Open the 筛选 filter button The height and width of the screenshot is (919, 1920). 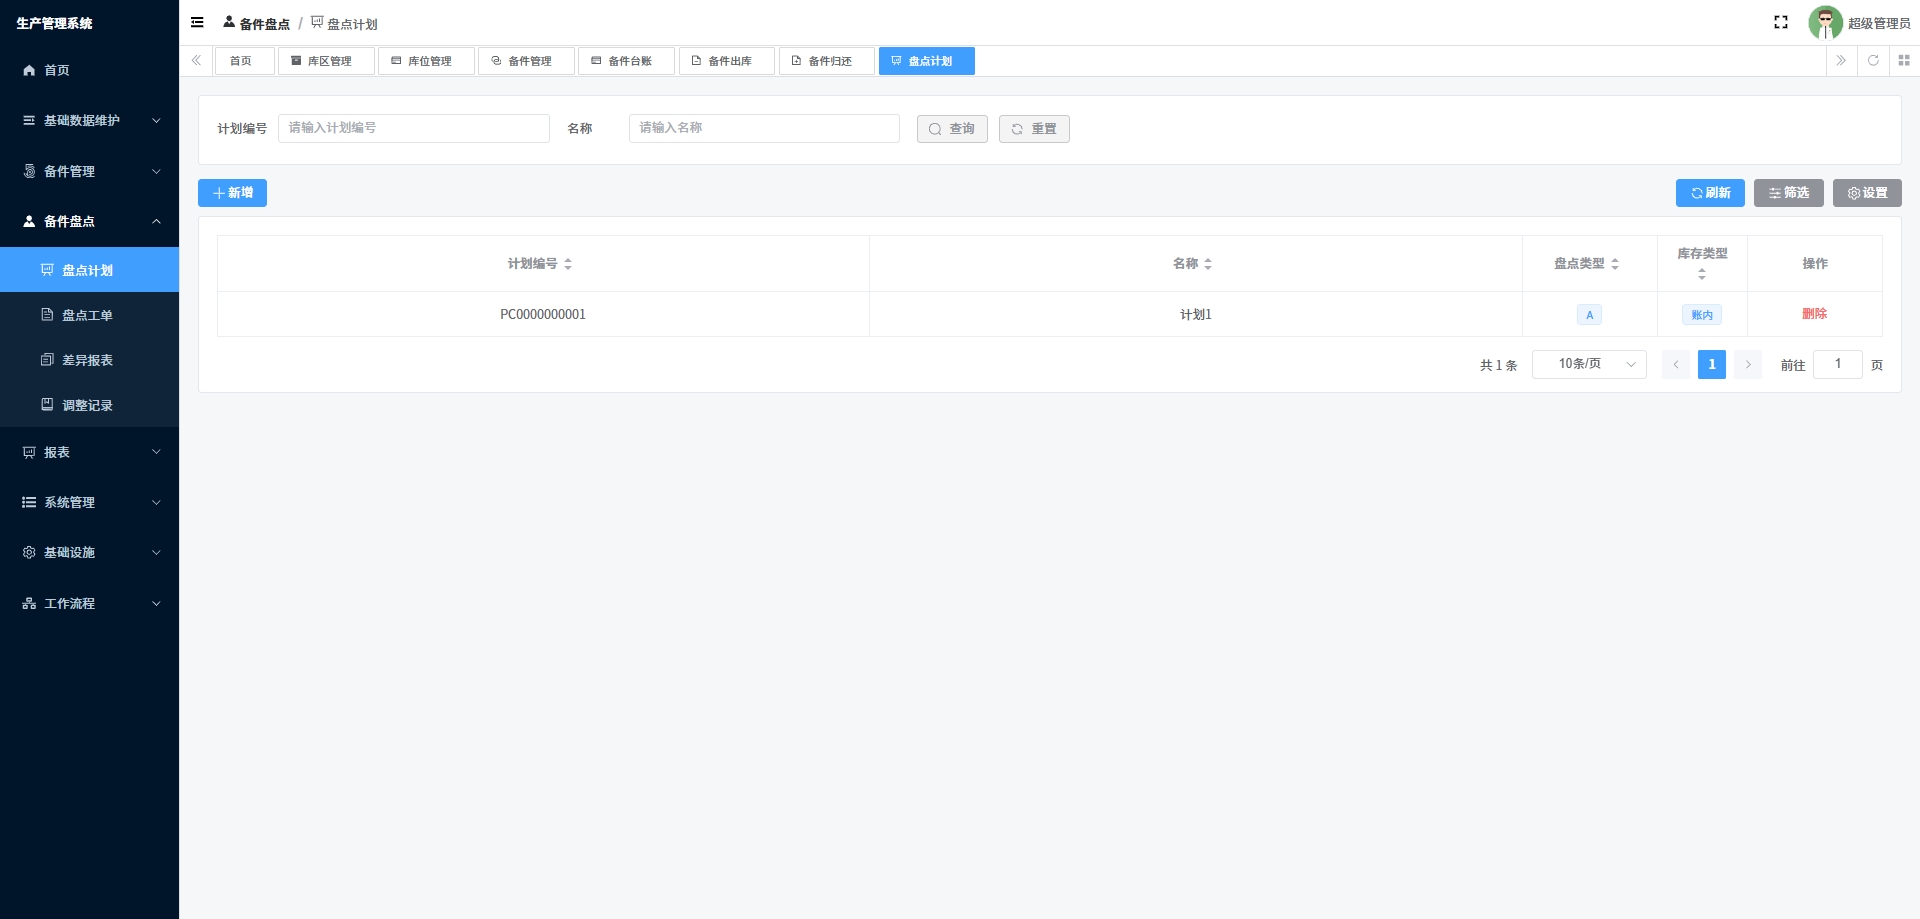1788,193
